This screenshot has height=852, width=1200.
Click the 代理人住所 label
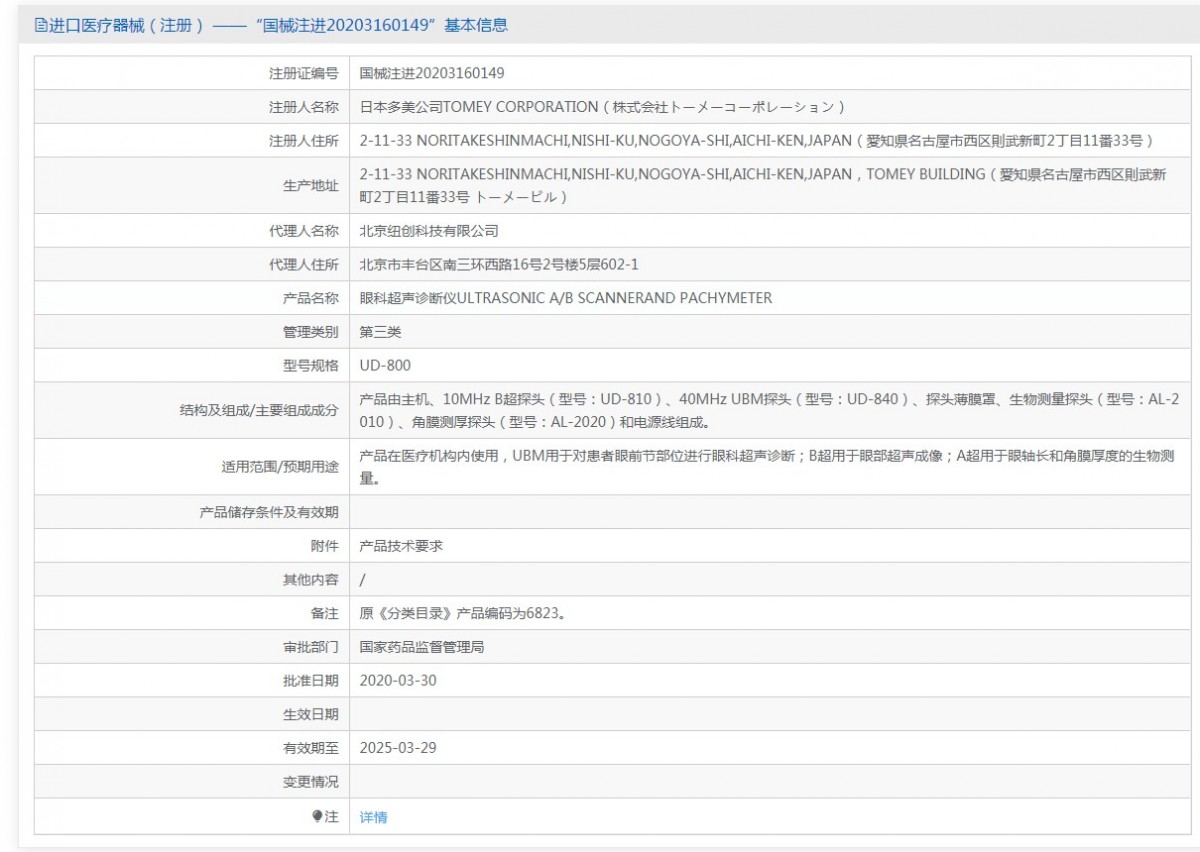click(304, 265)
